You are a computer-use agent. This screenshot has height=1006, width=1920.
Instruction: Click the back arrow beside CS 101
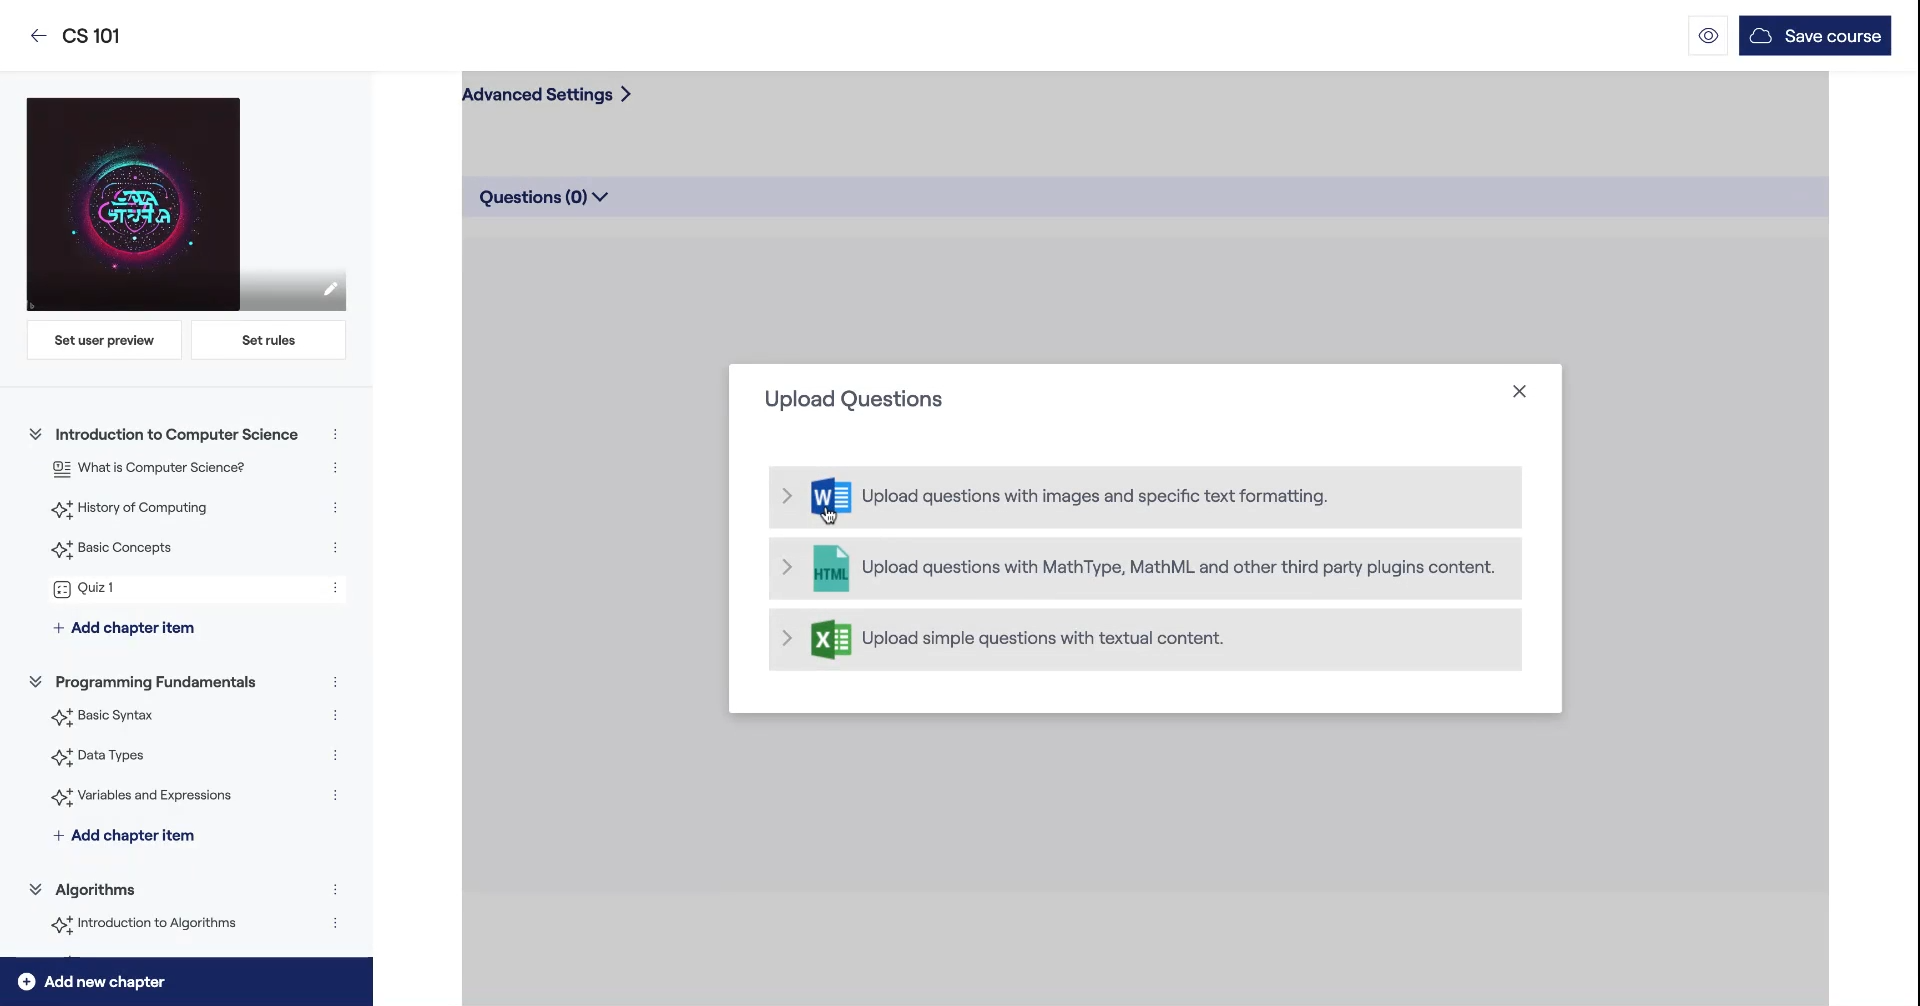pos(38,36)
